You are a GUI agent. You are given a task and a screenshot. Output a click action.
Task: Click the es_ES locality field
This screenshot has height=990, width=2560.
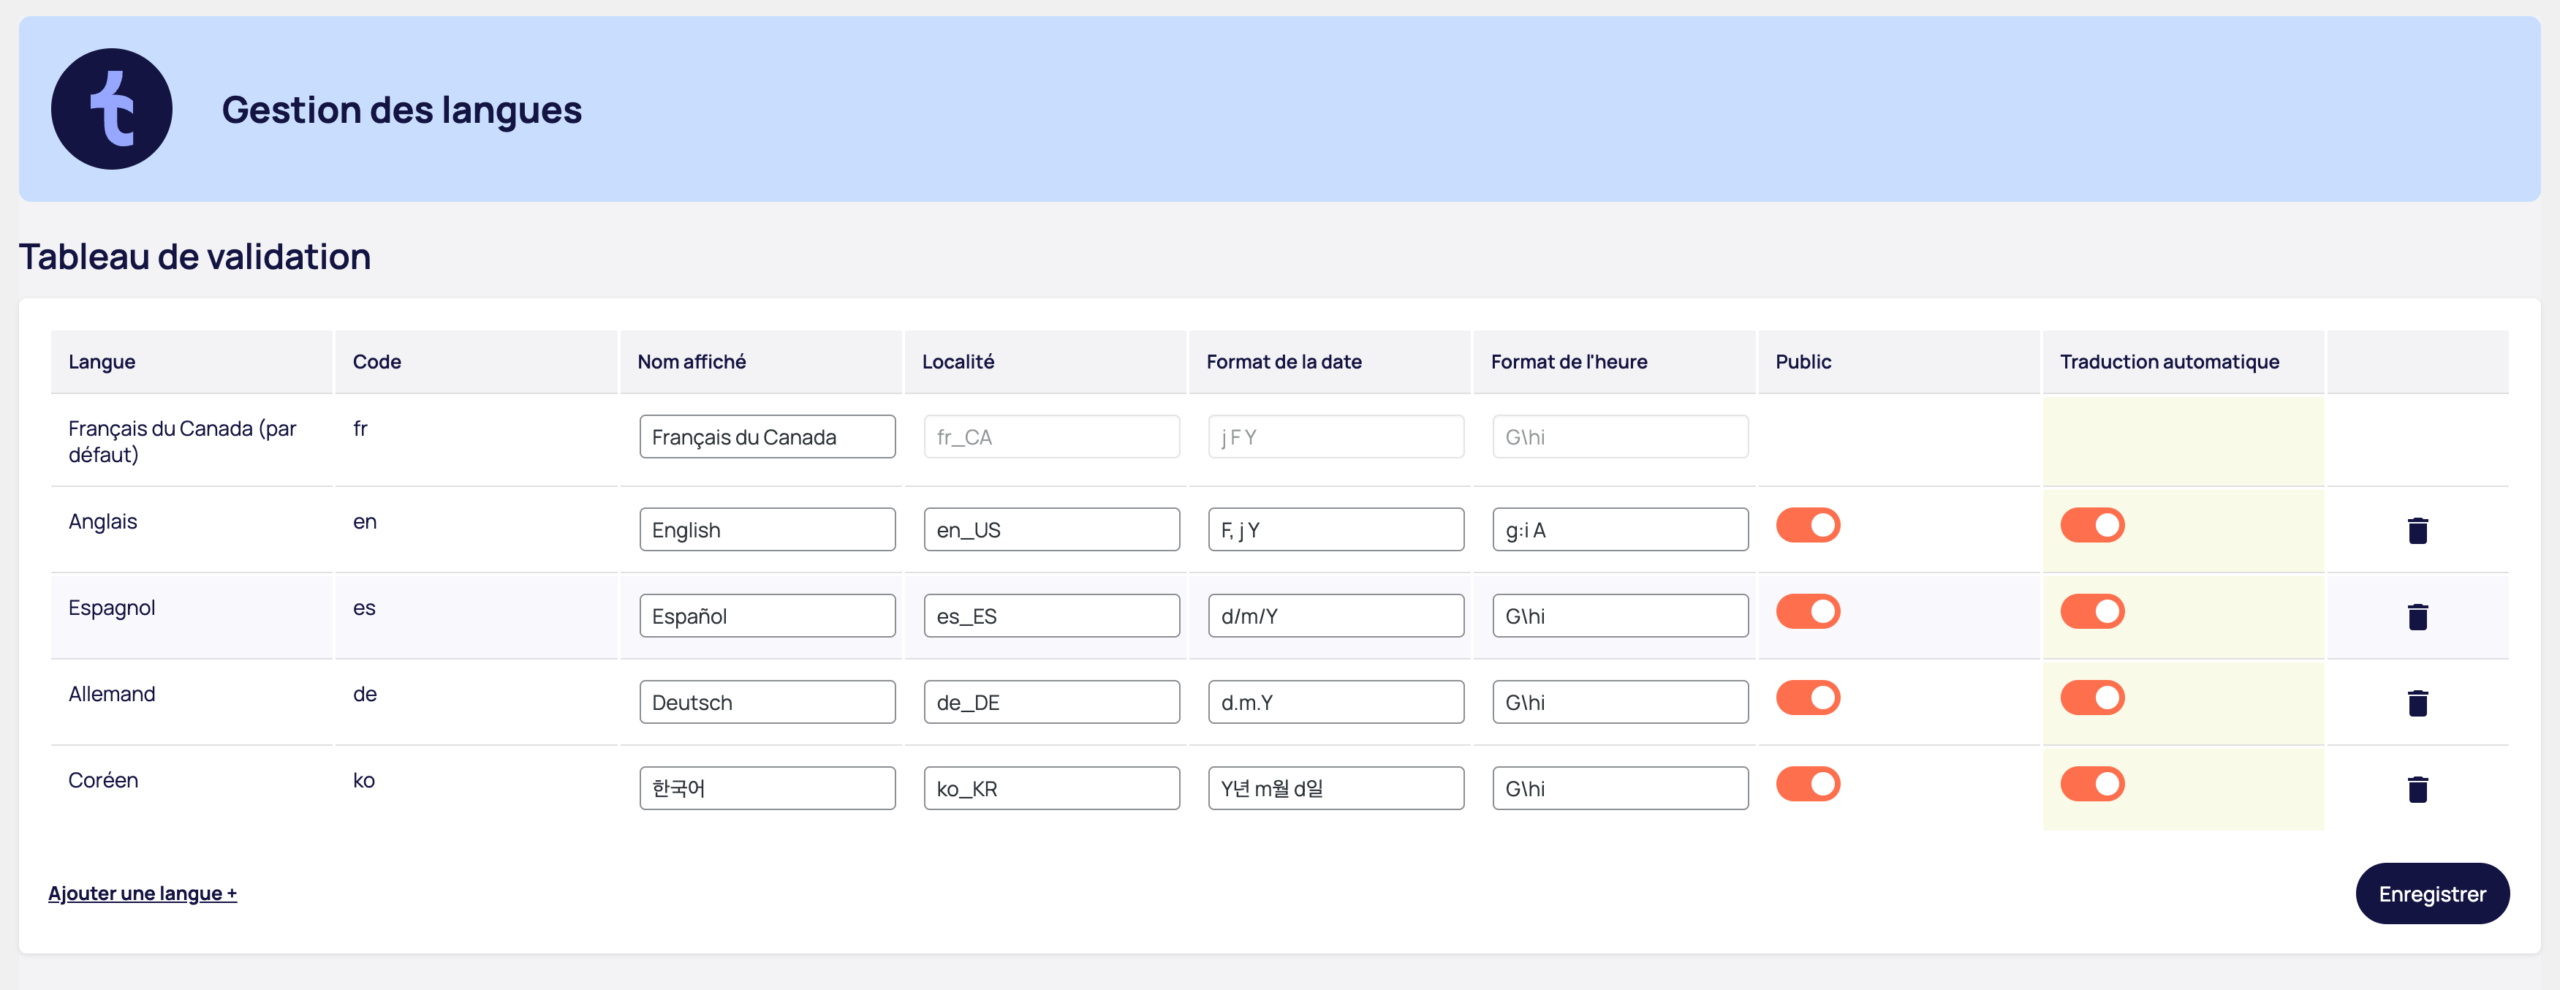coord(1050,615)
